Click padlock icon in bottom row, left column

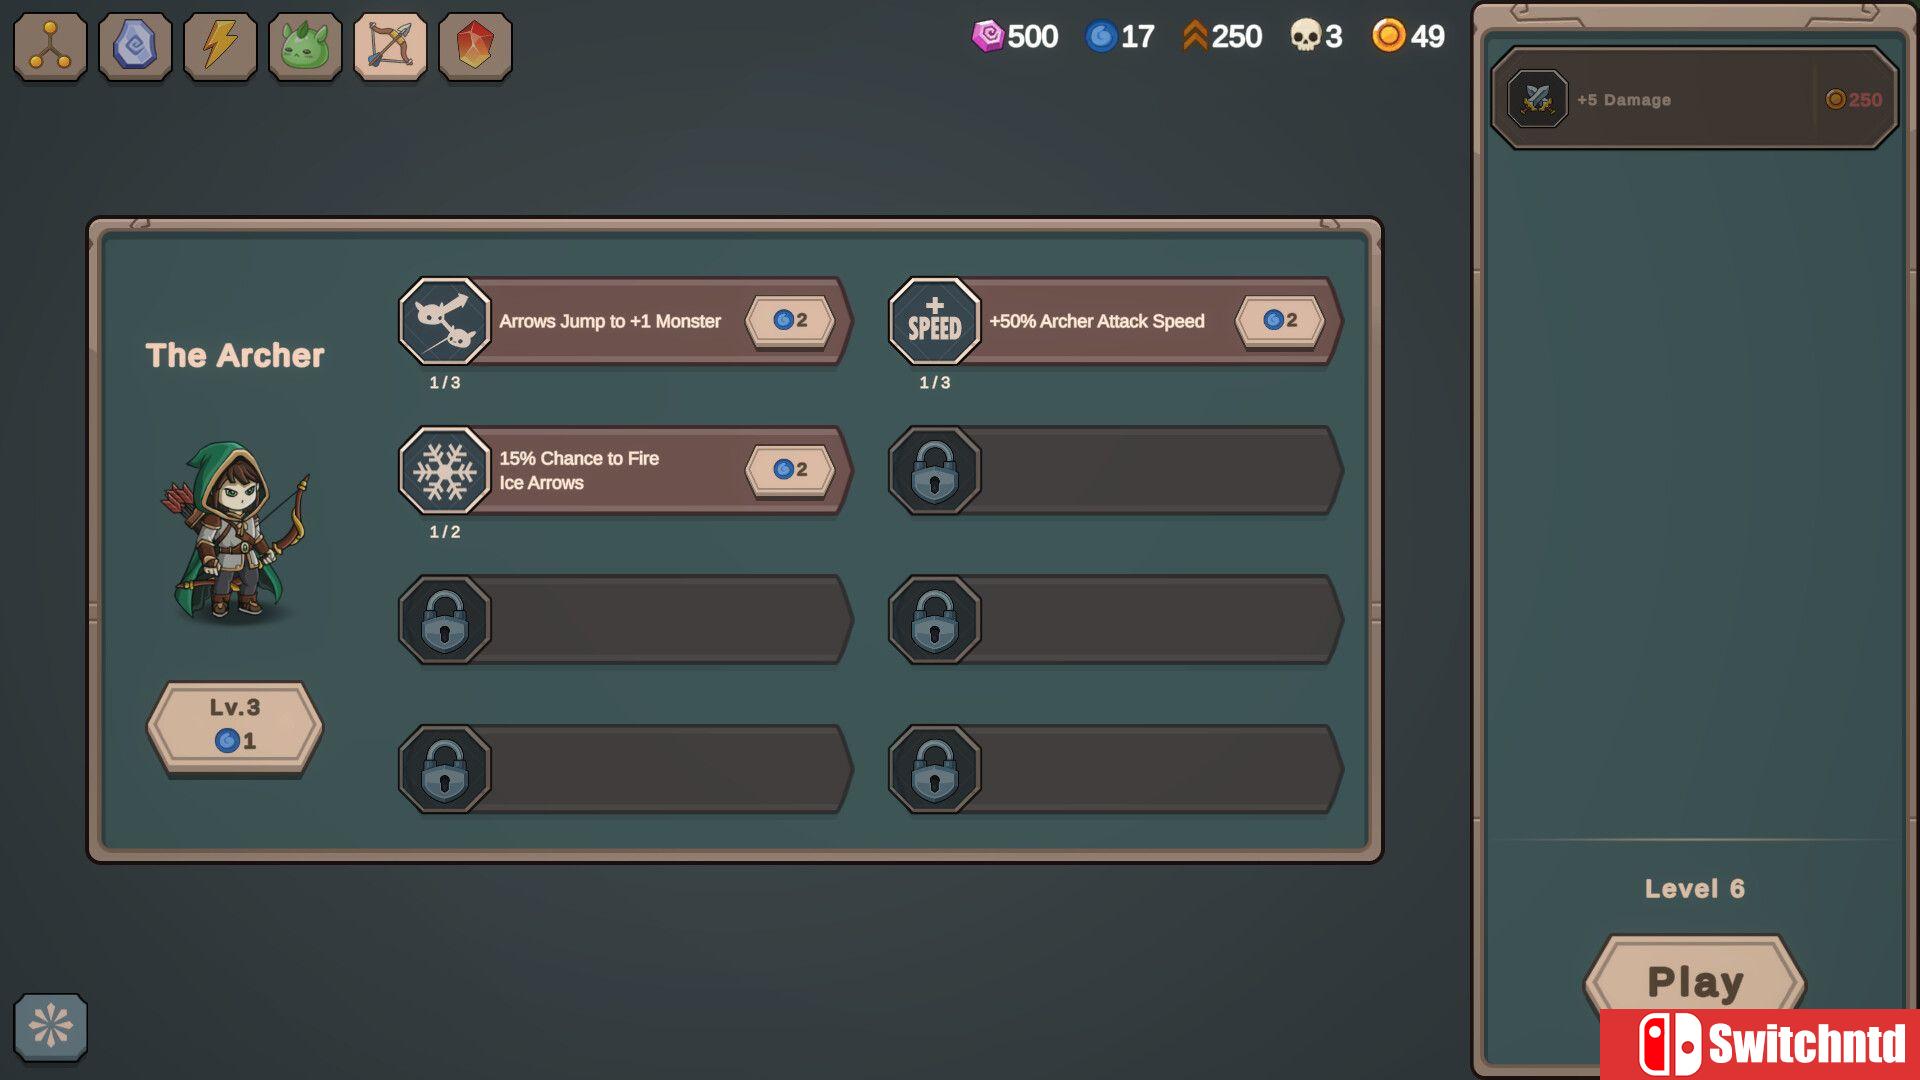tap(444, 769)
